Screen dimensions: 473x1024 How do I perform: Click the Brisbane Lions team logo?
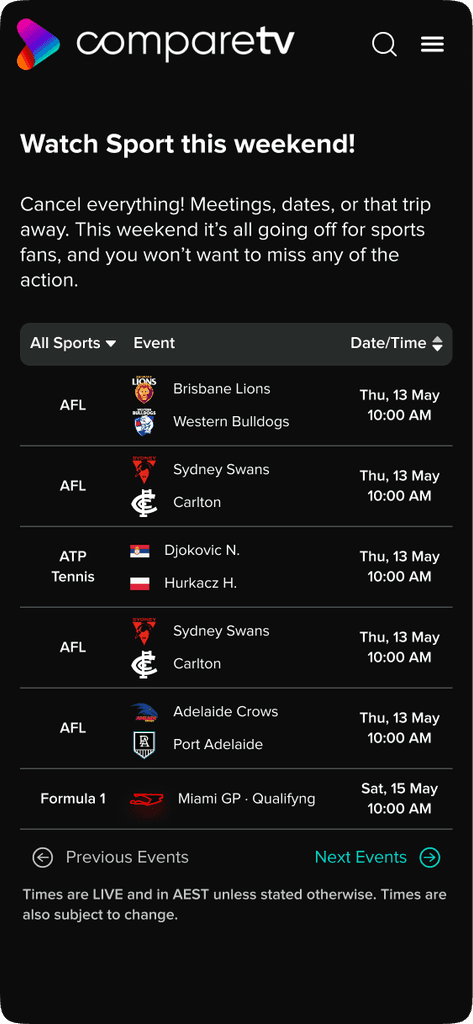pos(144,389)
